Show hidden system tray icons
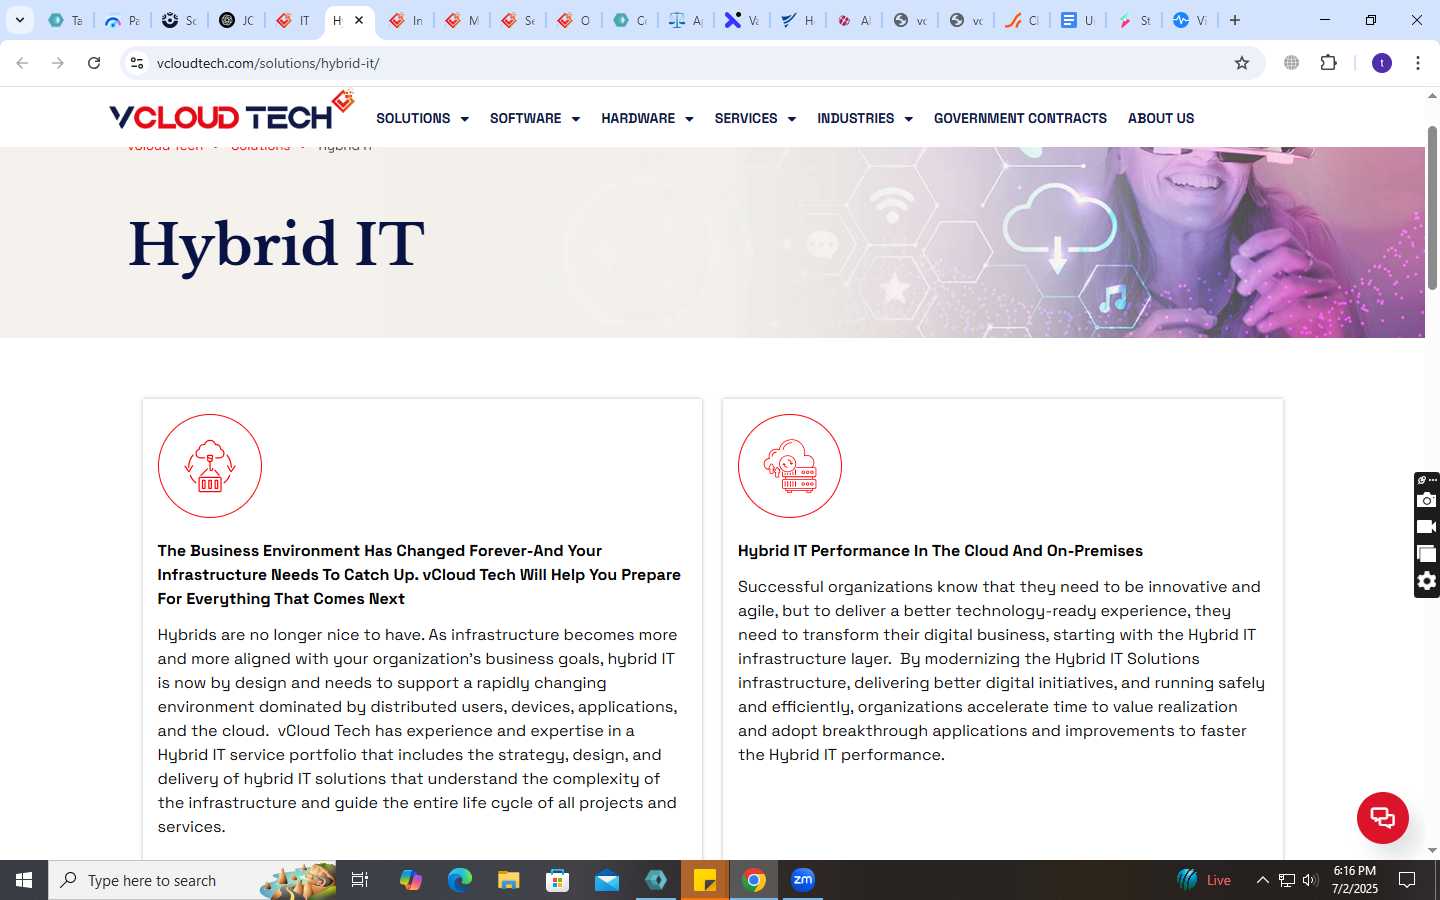 pos(1262,880)
